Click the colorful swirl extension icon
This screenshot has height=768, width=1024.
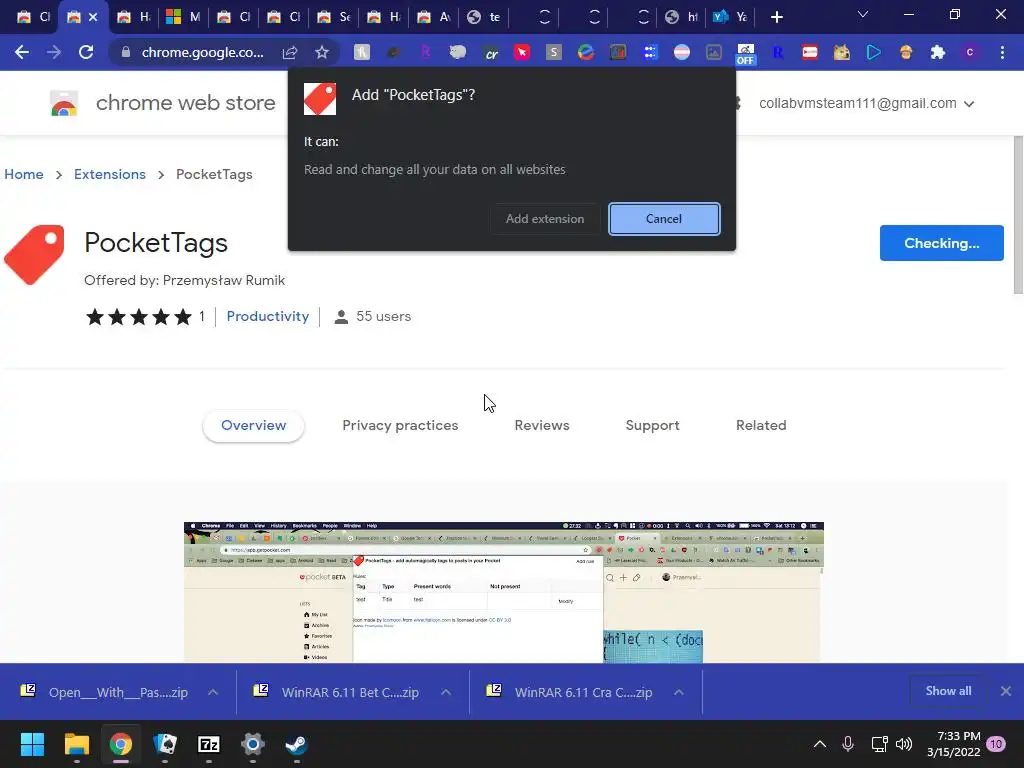pyautogui.click(x=586, y=52)
